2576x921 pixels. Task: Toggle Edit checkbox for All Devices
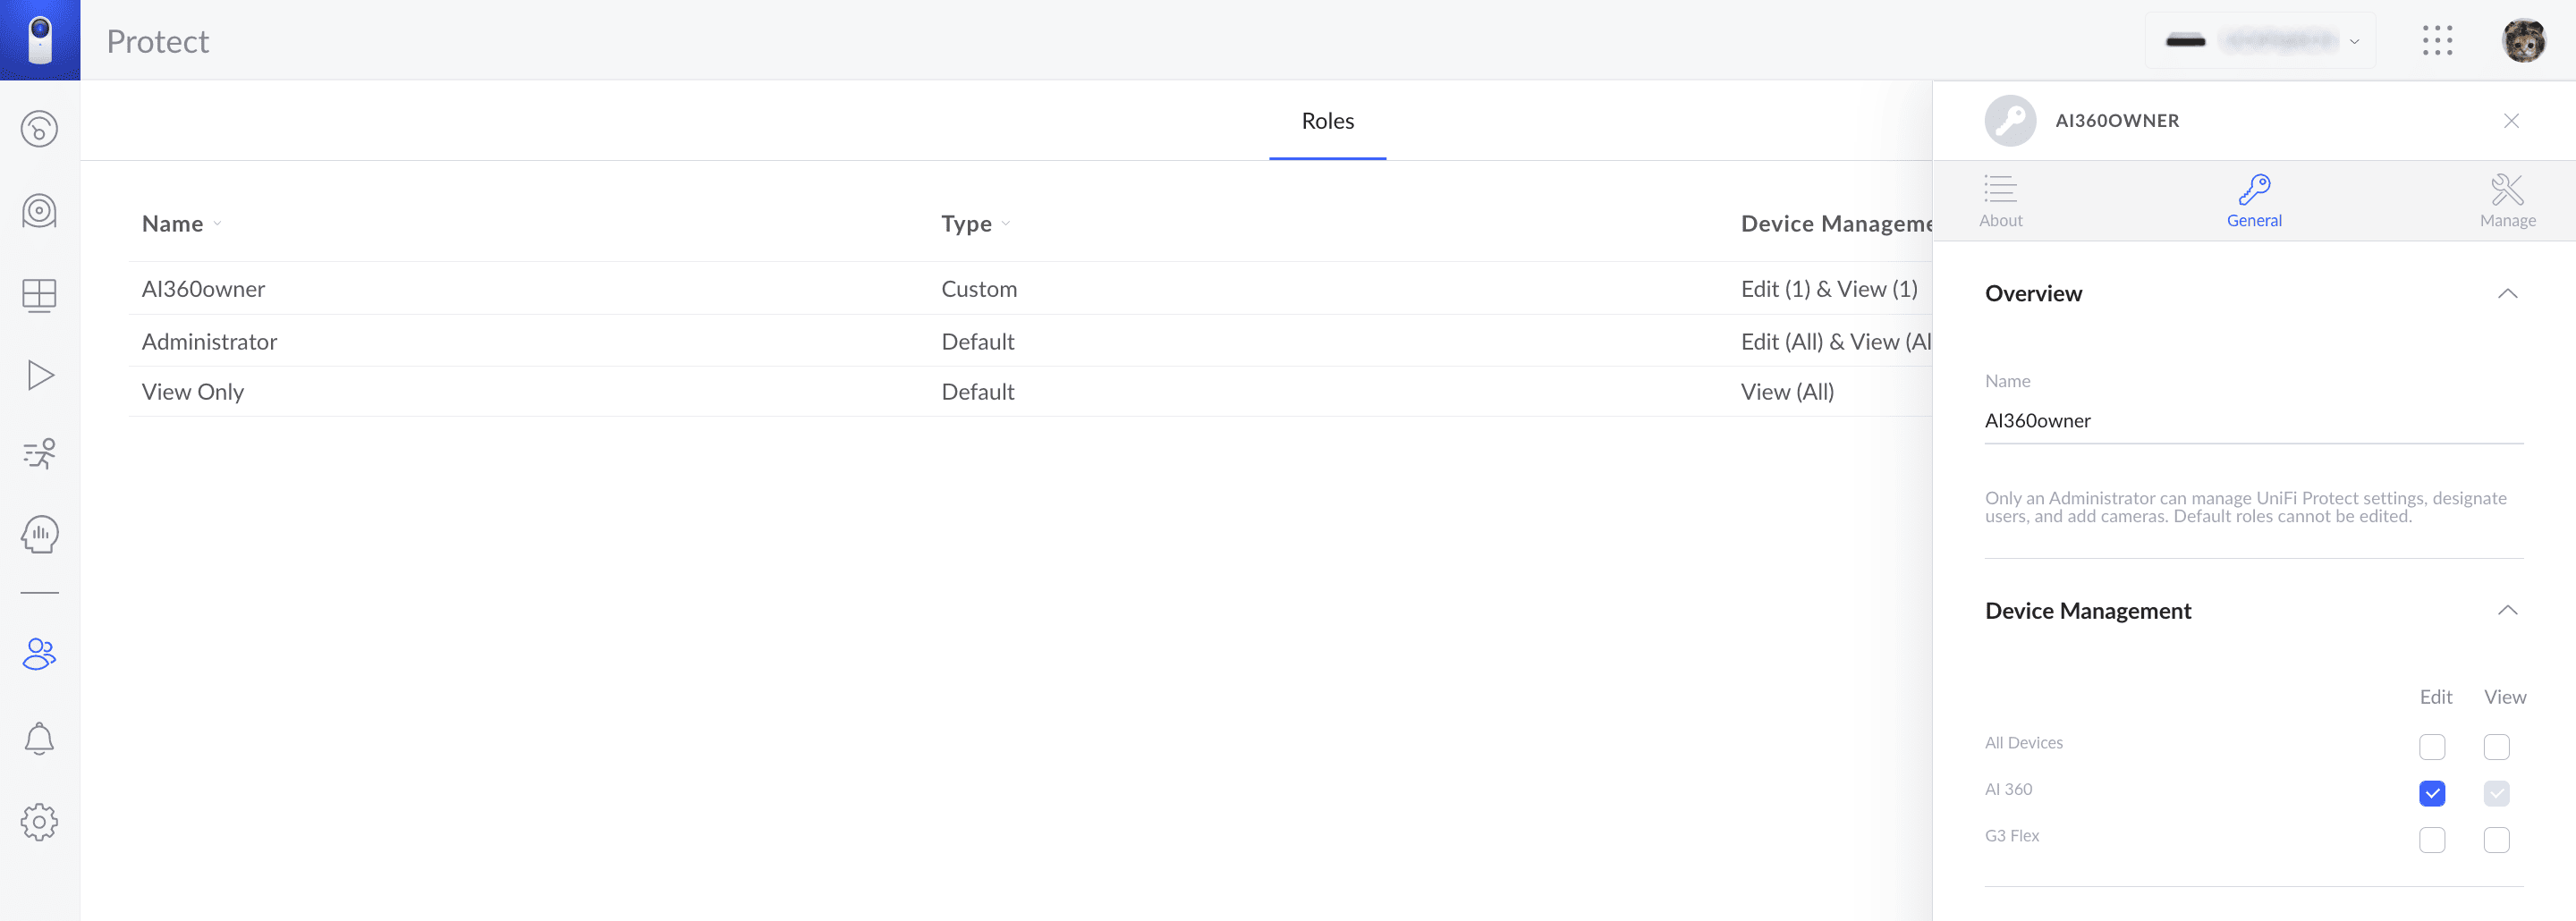[2432, 747]
